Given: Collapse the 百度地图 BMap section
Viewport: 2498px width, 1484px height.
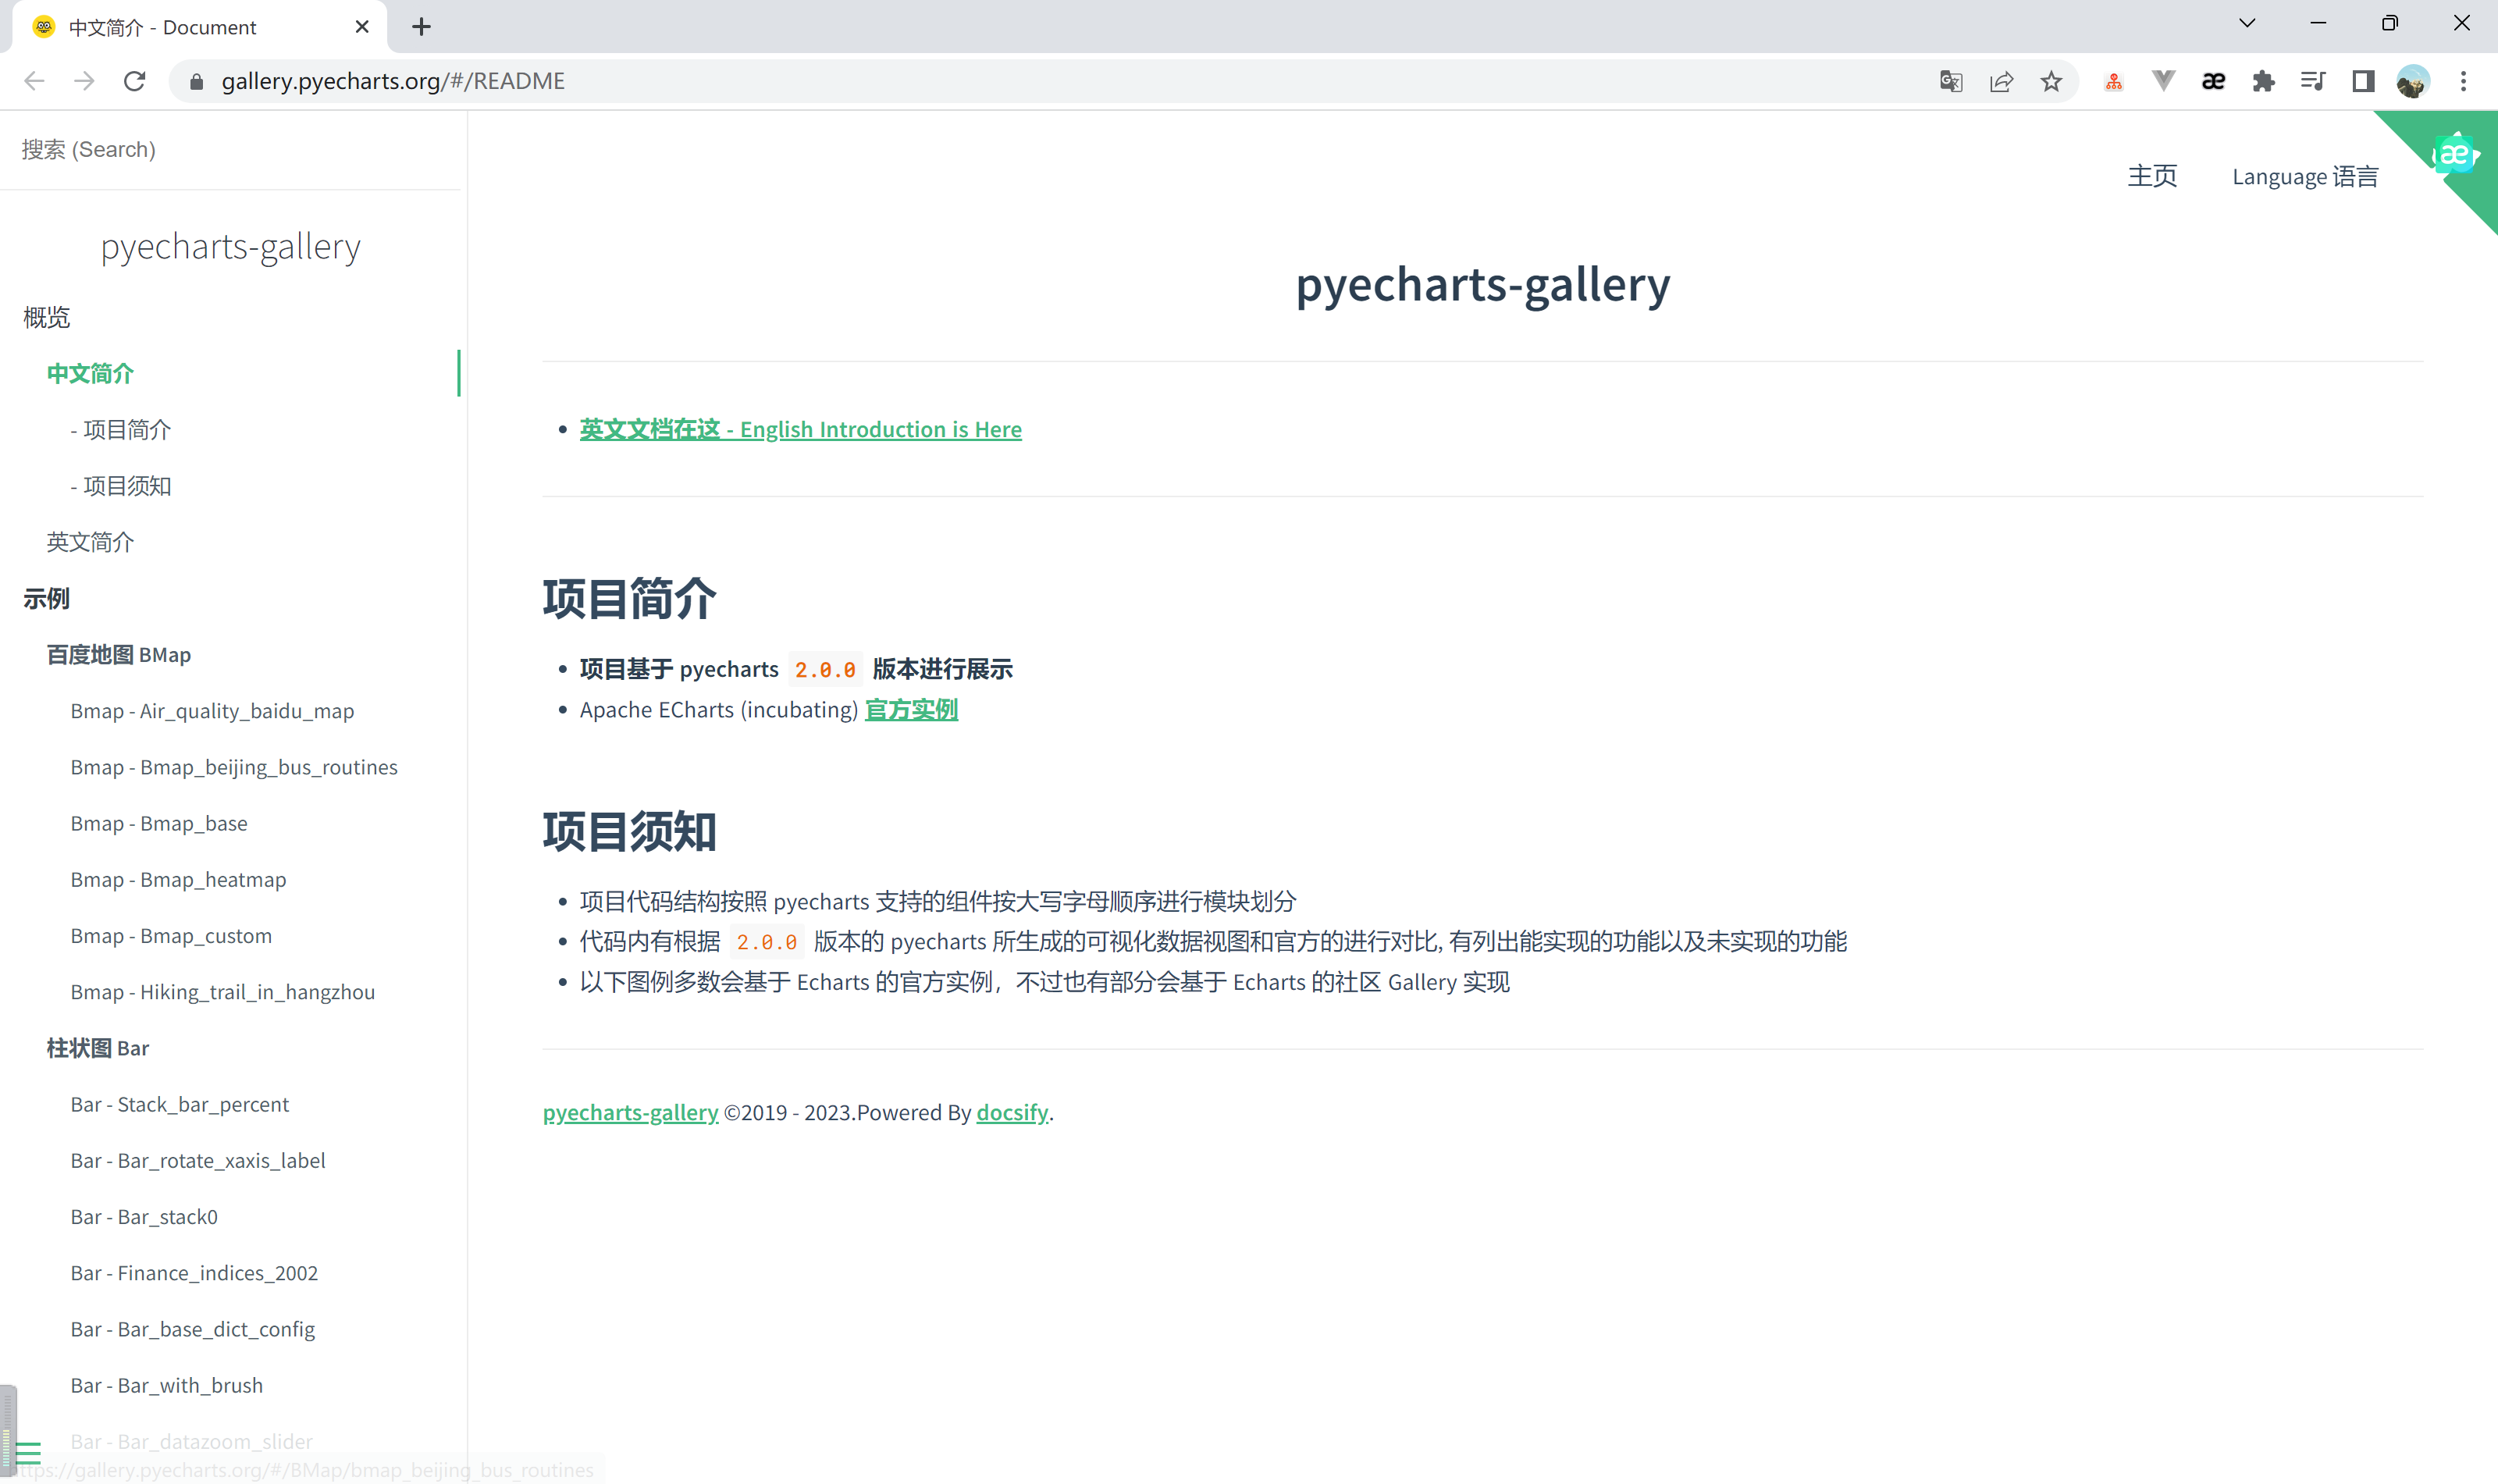Looking at the screenshot, I should [x=118, y=655].
